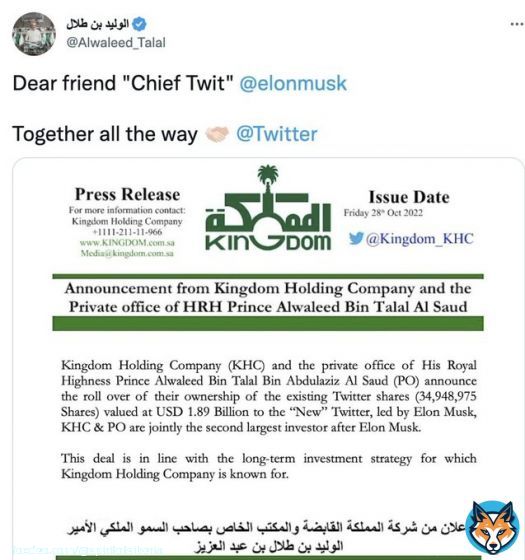This screenshot has height=560, width=525.
Task: Click the www.KINGDOM.com.sa website link
Action: click(127, 243)
